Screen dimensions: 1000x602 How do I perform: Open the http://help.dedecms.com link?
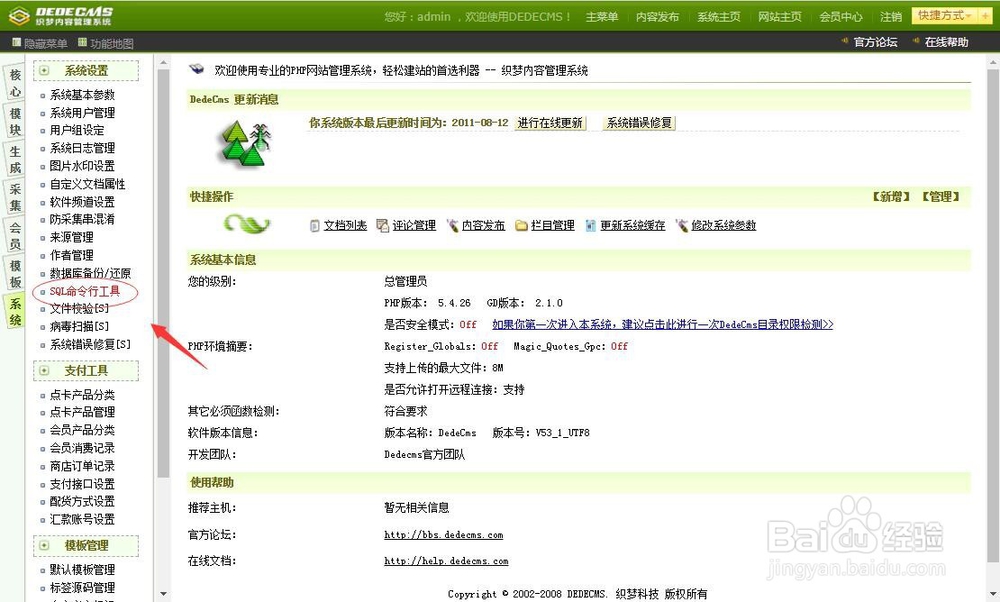pyautogui.click(x=446, y=561)
